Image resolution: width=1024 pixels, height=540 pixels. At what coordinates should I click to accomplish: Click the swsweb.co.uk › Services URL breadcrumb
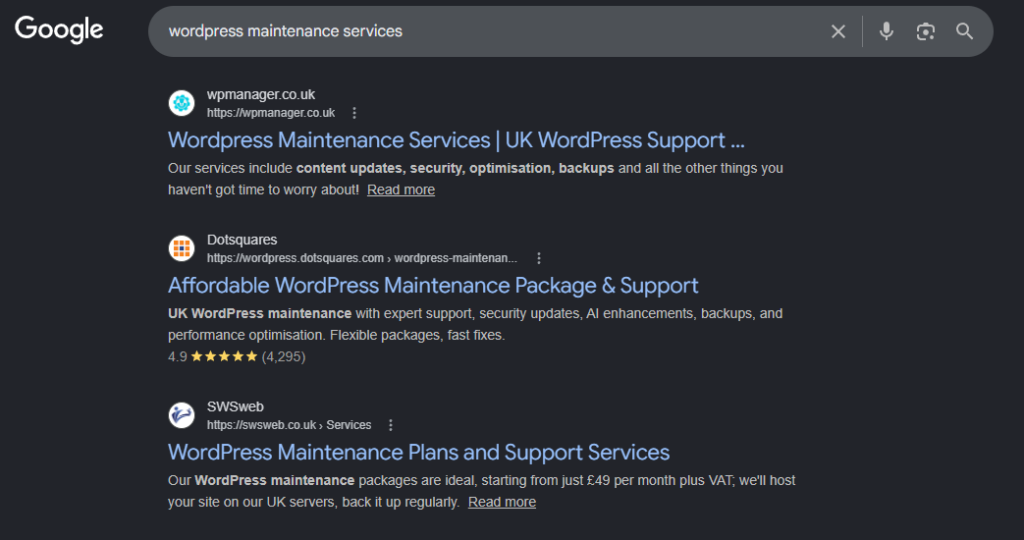tap(289, 425)
